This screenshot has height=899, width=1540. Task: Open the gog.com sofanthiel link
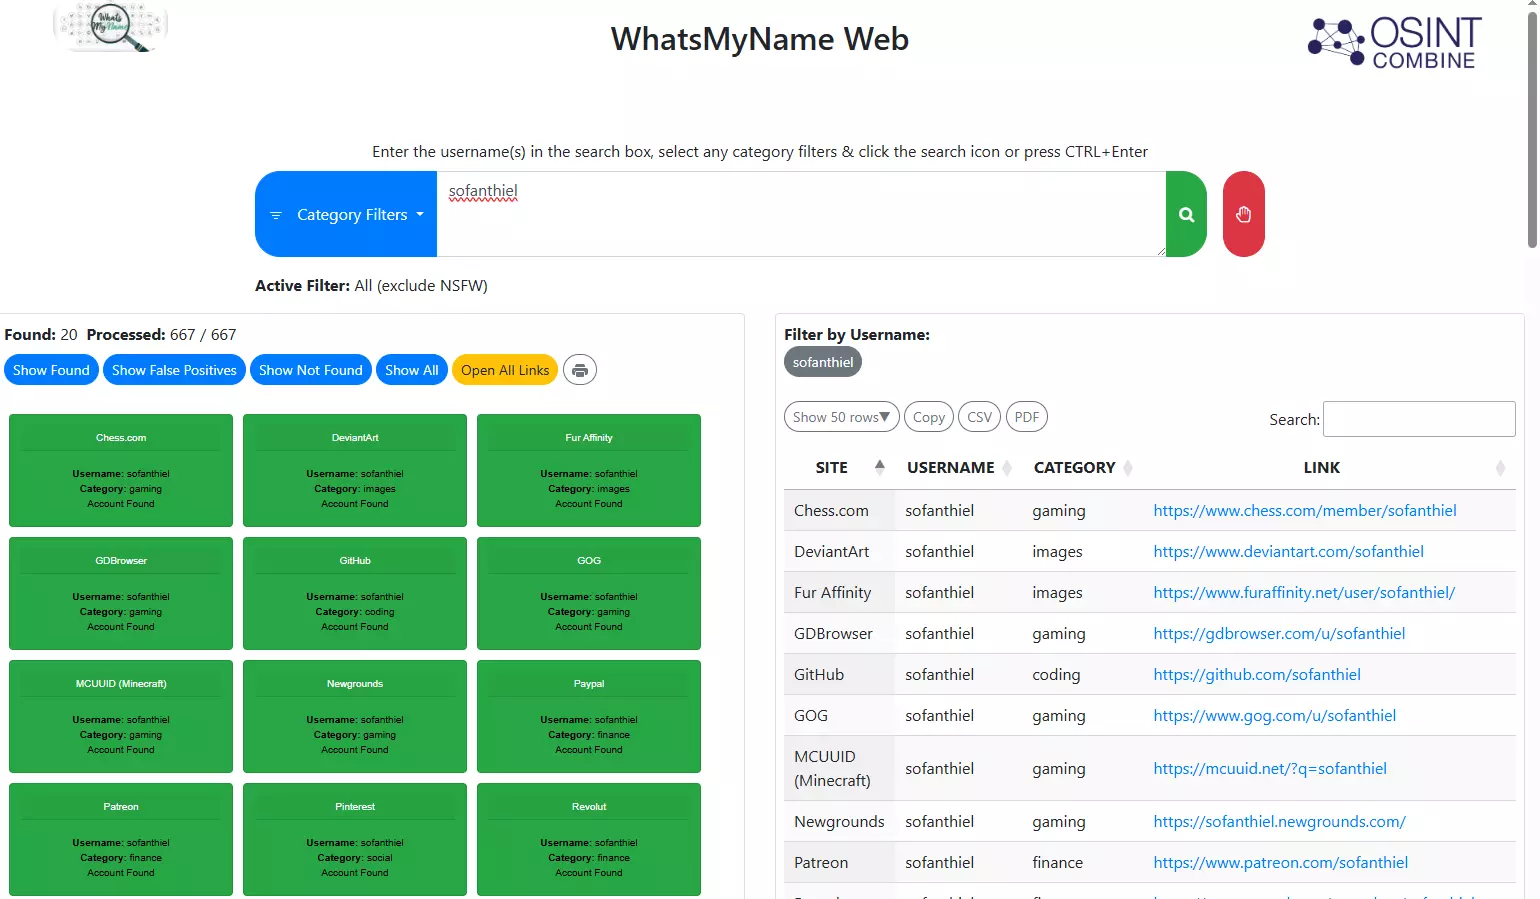(1275, 715)
